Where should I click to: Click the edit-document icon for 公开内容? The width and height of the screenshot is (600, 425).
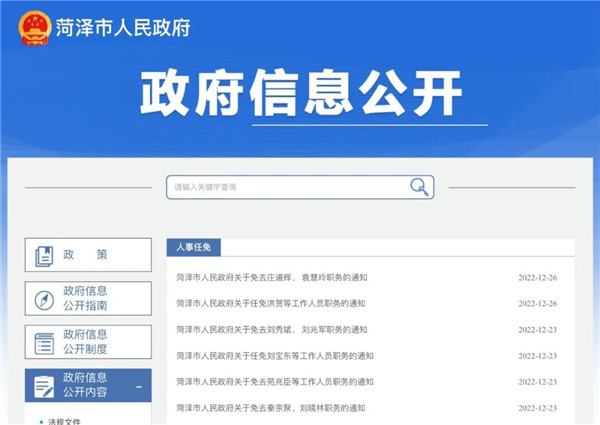(x=44, y=387)
